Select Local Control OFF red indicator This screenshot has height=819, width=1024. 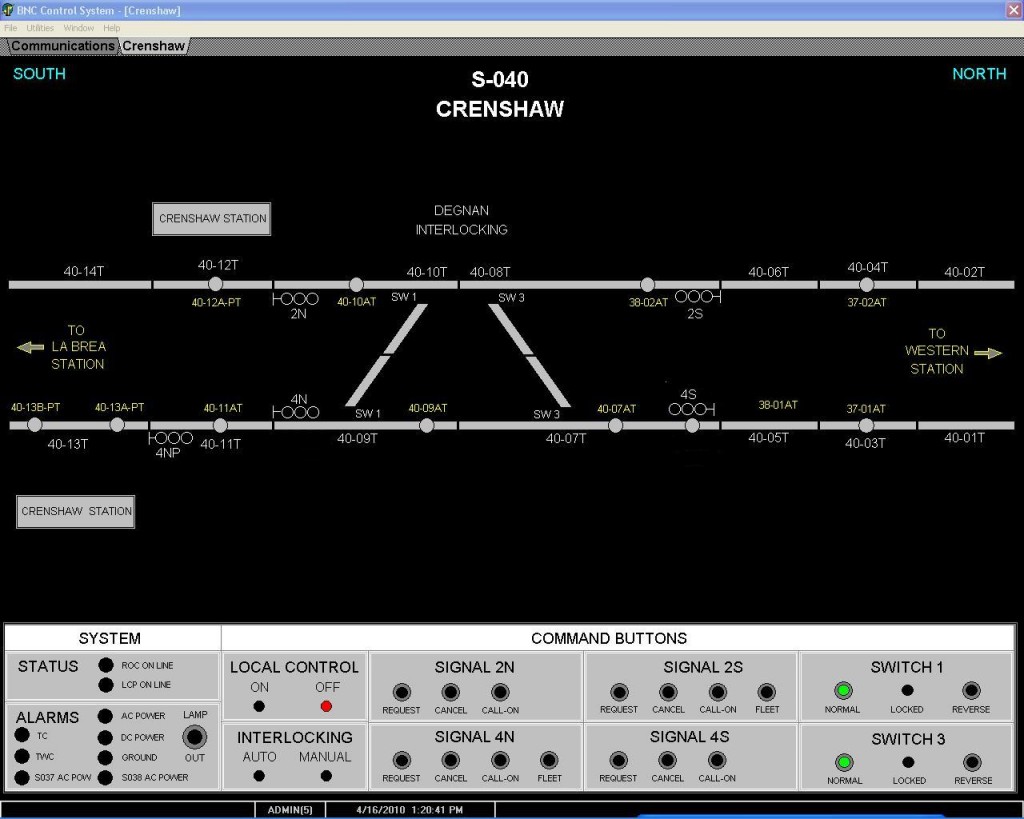326,706
